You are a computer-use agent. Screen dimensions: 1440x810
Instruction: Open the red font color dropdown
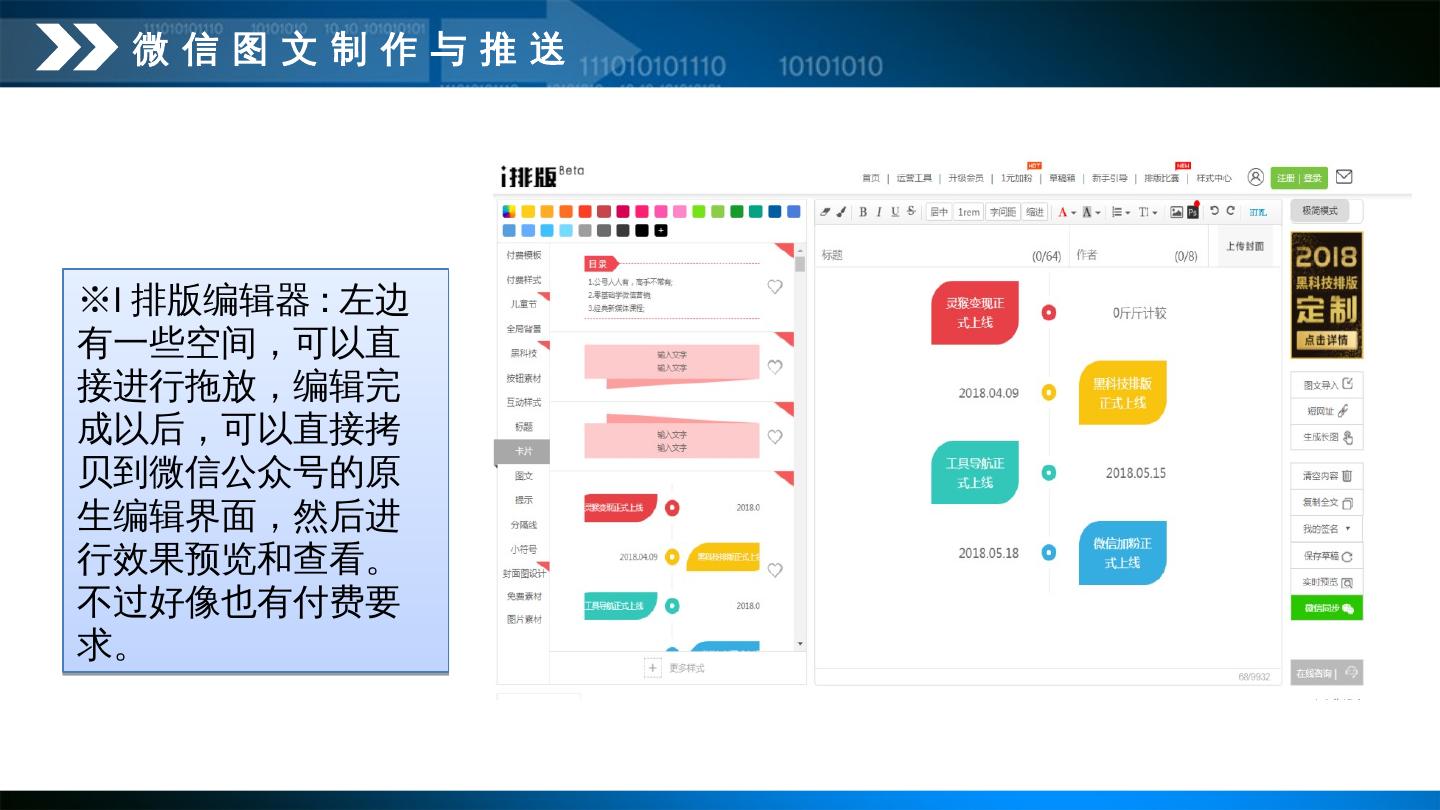click(x=1067, y=212)
